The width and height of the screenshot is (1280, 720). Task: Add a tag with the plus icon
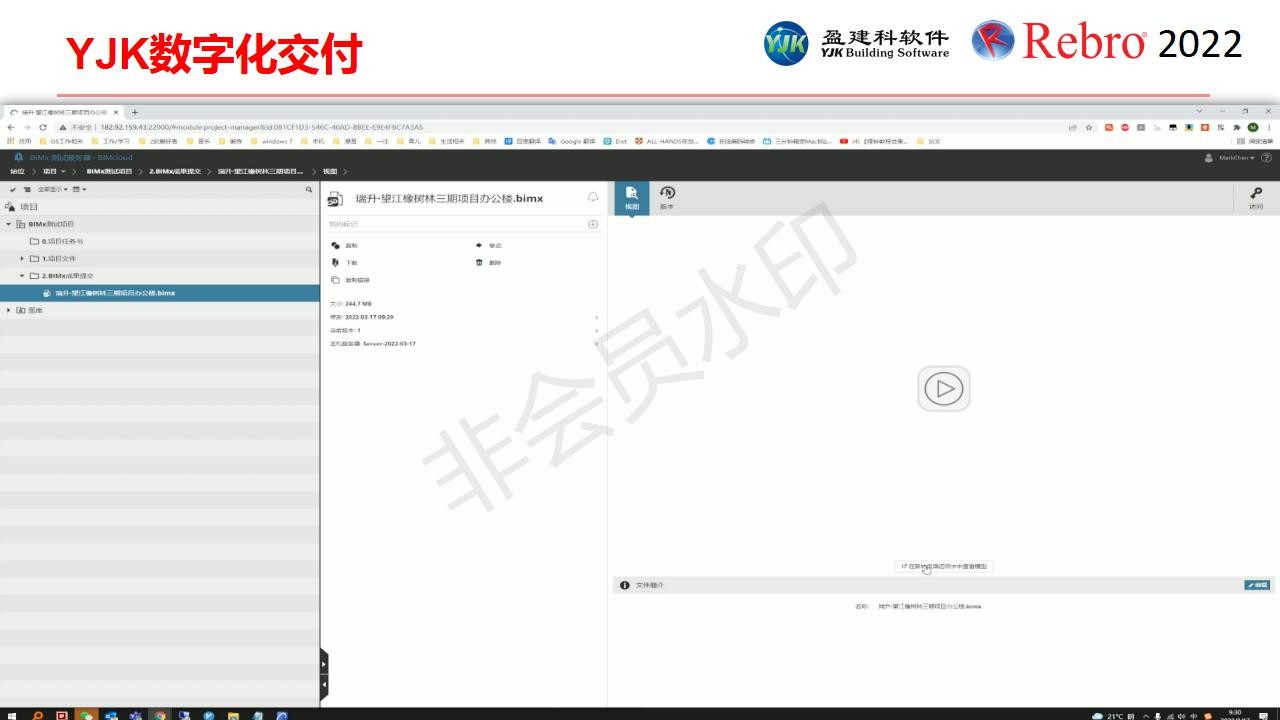point(593,224)
